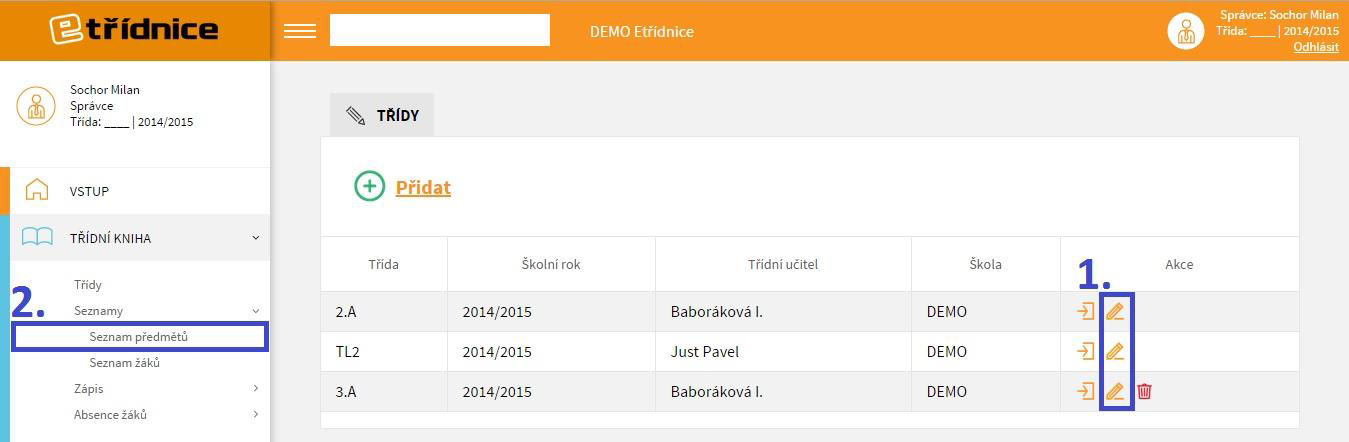This screenshot has height=442, width=1349.
Task: Click the green plus Přidat icon
Action: 369,186
